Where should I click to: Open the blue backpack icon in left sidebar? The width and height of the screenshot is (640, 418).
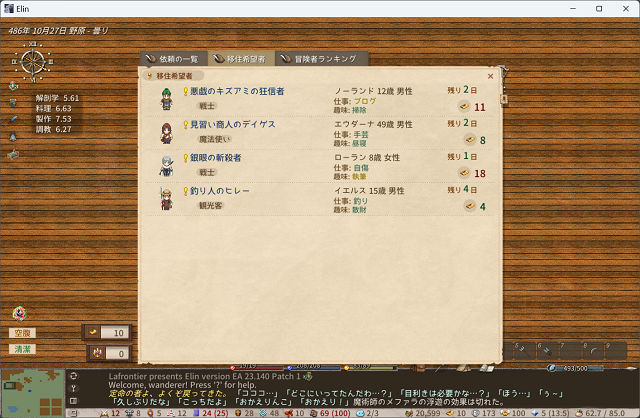pyautogui.click(x=13, y=102)
